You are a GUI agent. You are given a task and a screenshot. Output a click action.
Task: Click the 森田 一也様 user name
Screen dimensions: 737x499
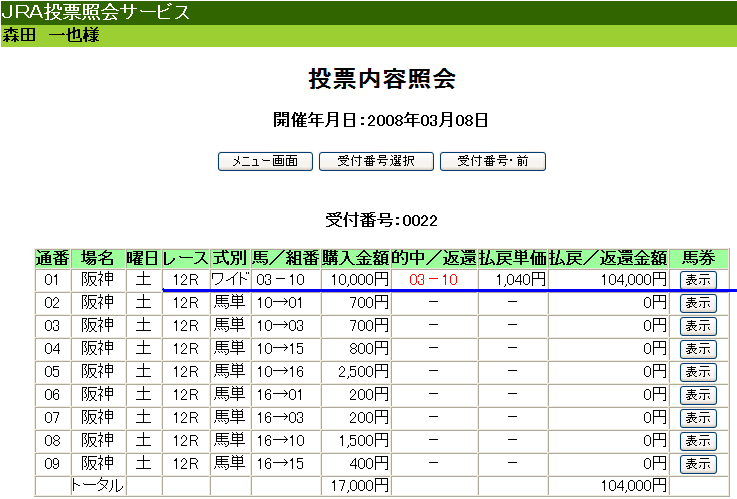(51, 35)
